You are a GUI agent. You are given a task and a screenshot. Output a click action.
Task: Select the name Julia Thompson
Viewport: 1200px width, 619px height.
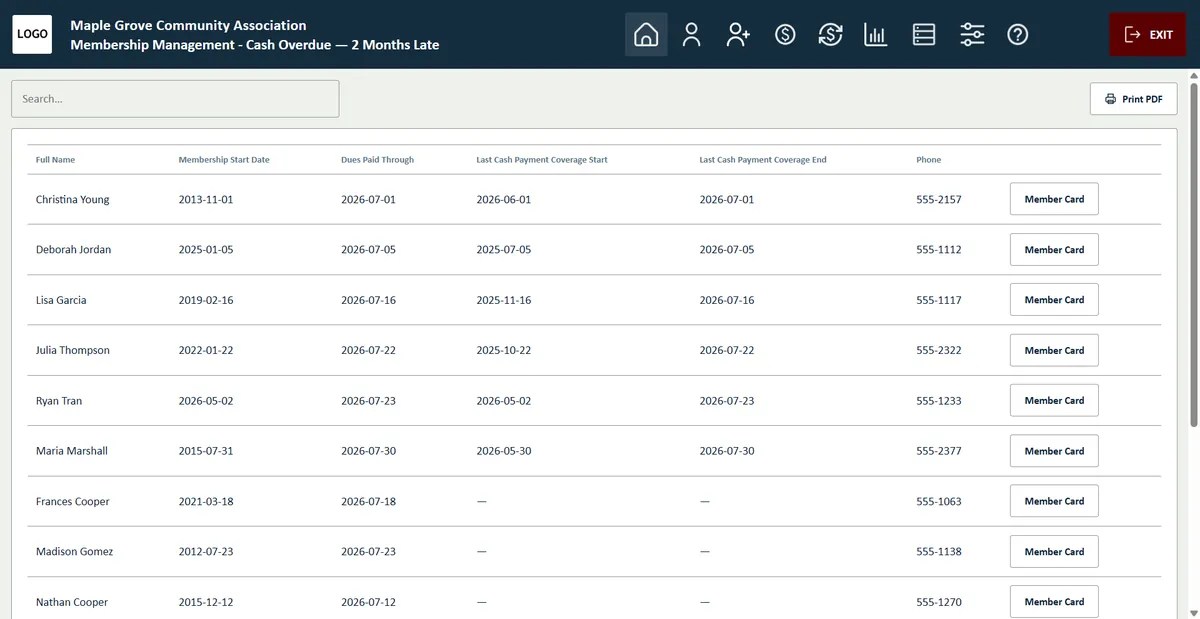click(x=73, y=350)
